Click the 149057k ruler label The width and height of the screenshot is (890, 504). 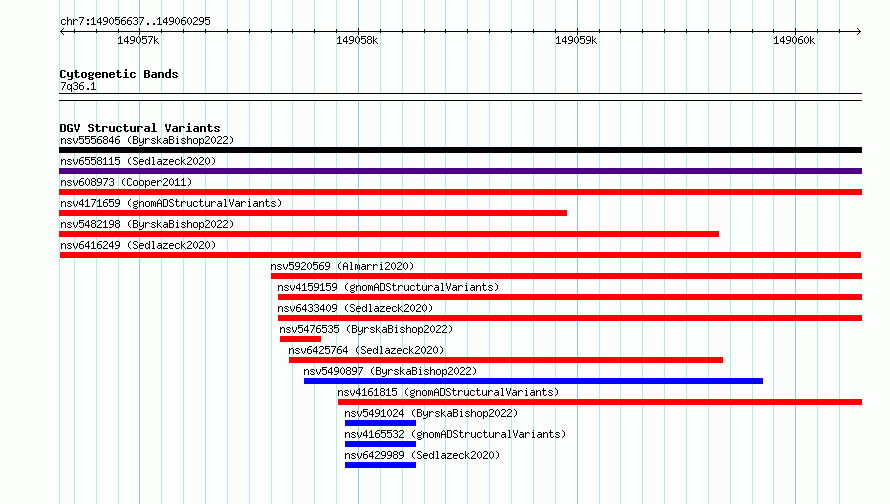point(138,40)
